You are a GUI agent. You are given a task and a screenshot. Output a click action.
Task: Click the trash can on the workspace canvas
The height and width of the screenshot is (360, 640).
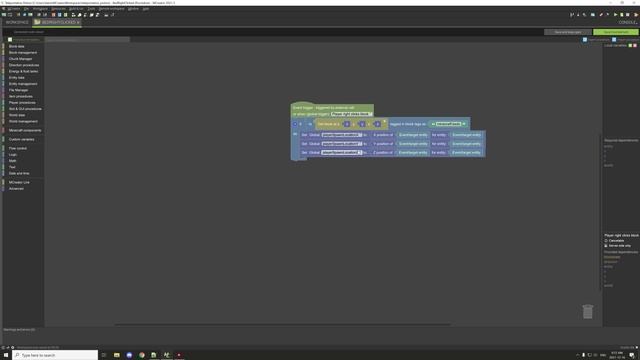(x=587, y=311)
